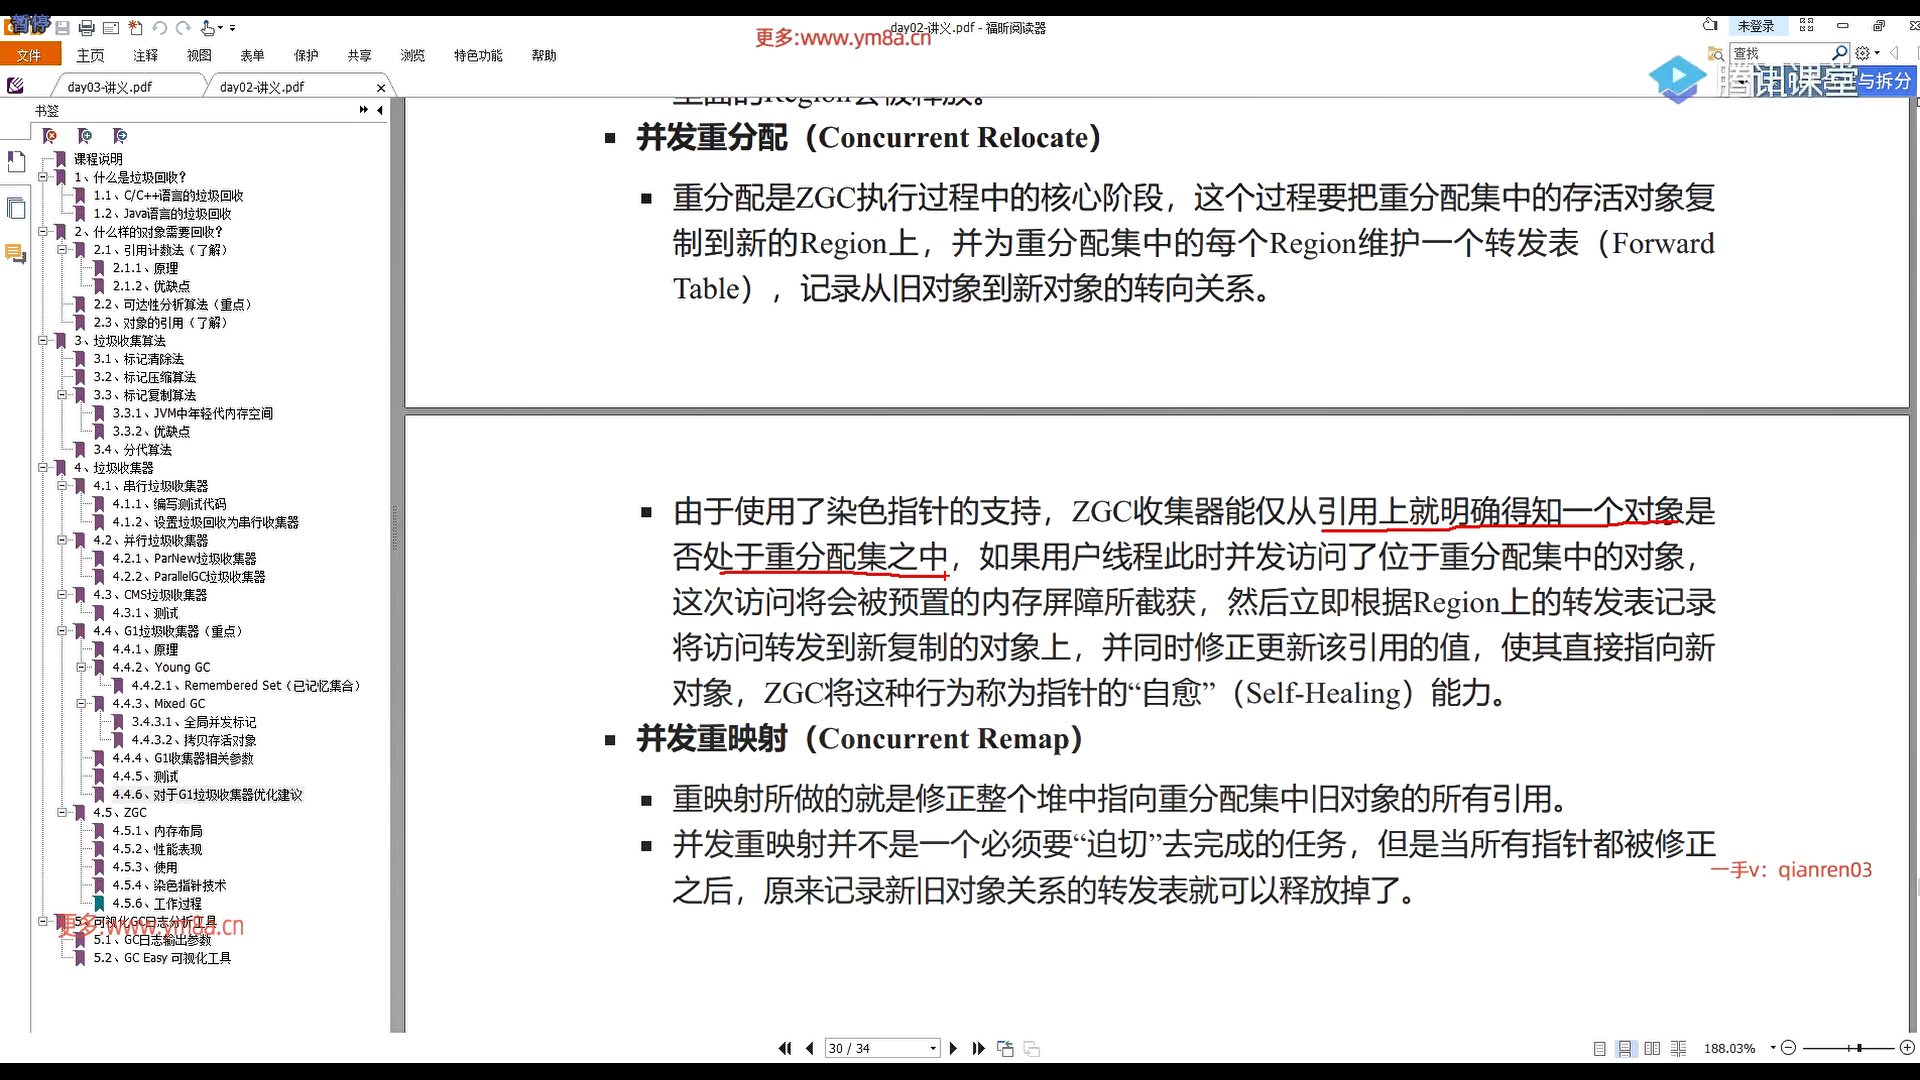Select the Hand tool in quick access toolbar

point(208,27)
